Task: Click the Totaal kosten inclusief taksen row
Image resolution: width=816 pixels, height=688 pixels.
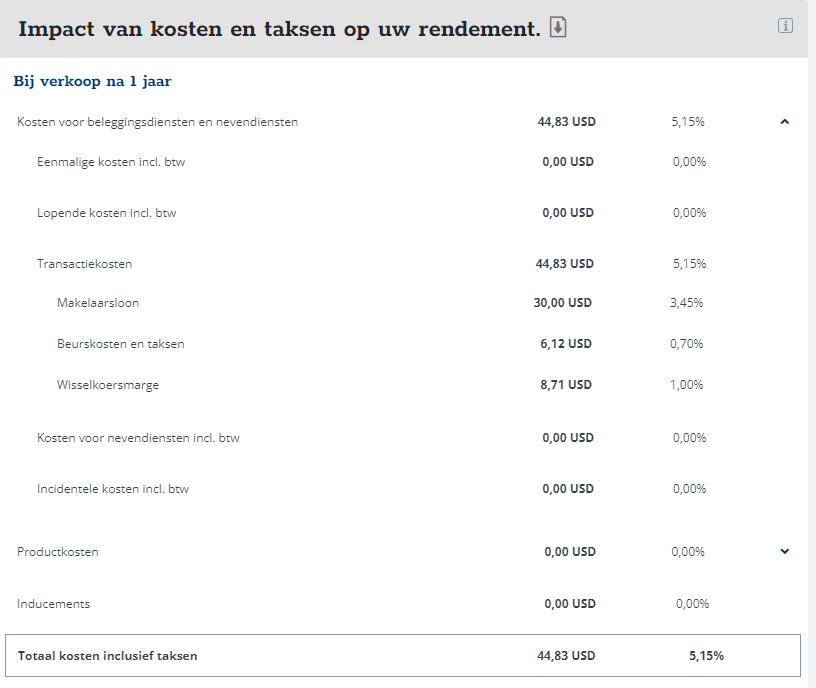Action: point(403,656)
